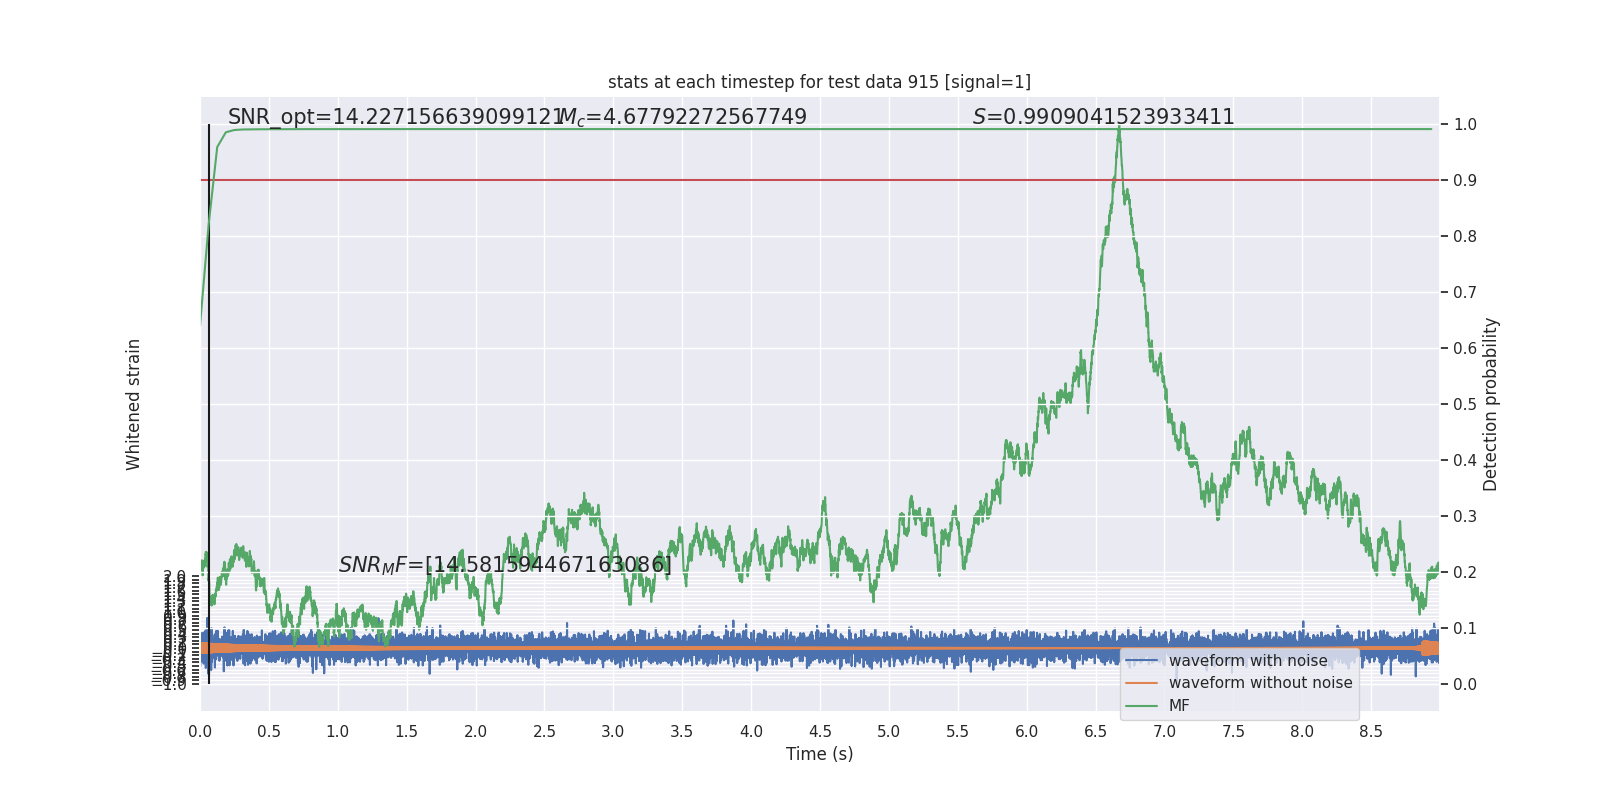This screenshot has height=800, width=1600.
Task: Click x-axis tick label 5.0
Action: (889, 732)
